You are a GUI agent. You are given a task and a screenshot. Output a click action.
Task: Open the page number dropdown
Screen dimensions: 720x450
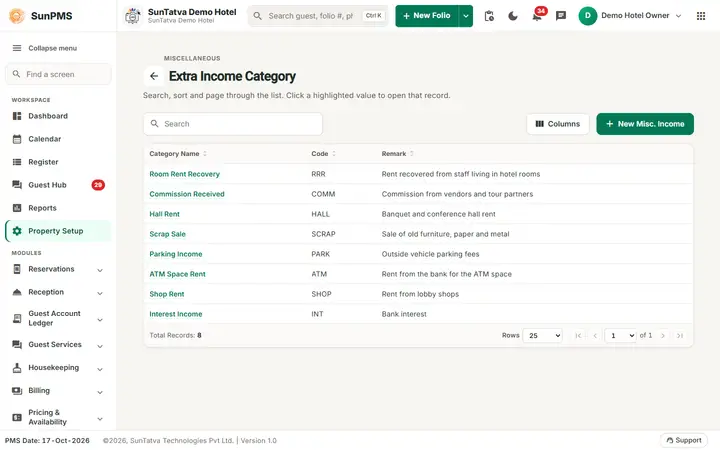pos(620,336)
